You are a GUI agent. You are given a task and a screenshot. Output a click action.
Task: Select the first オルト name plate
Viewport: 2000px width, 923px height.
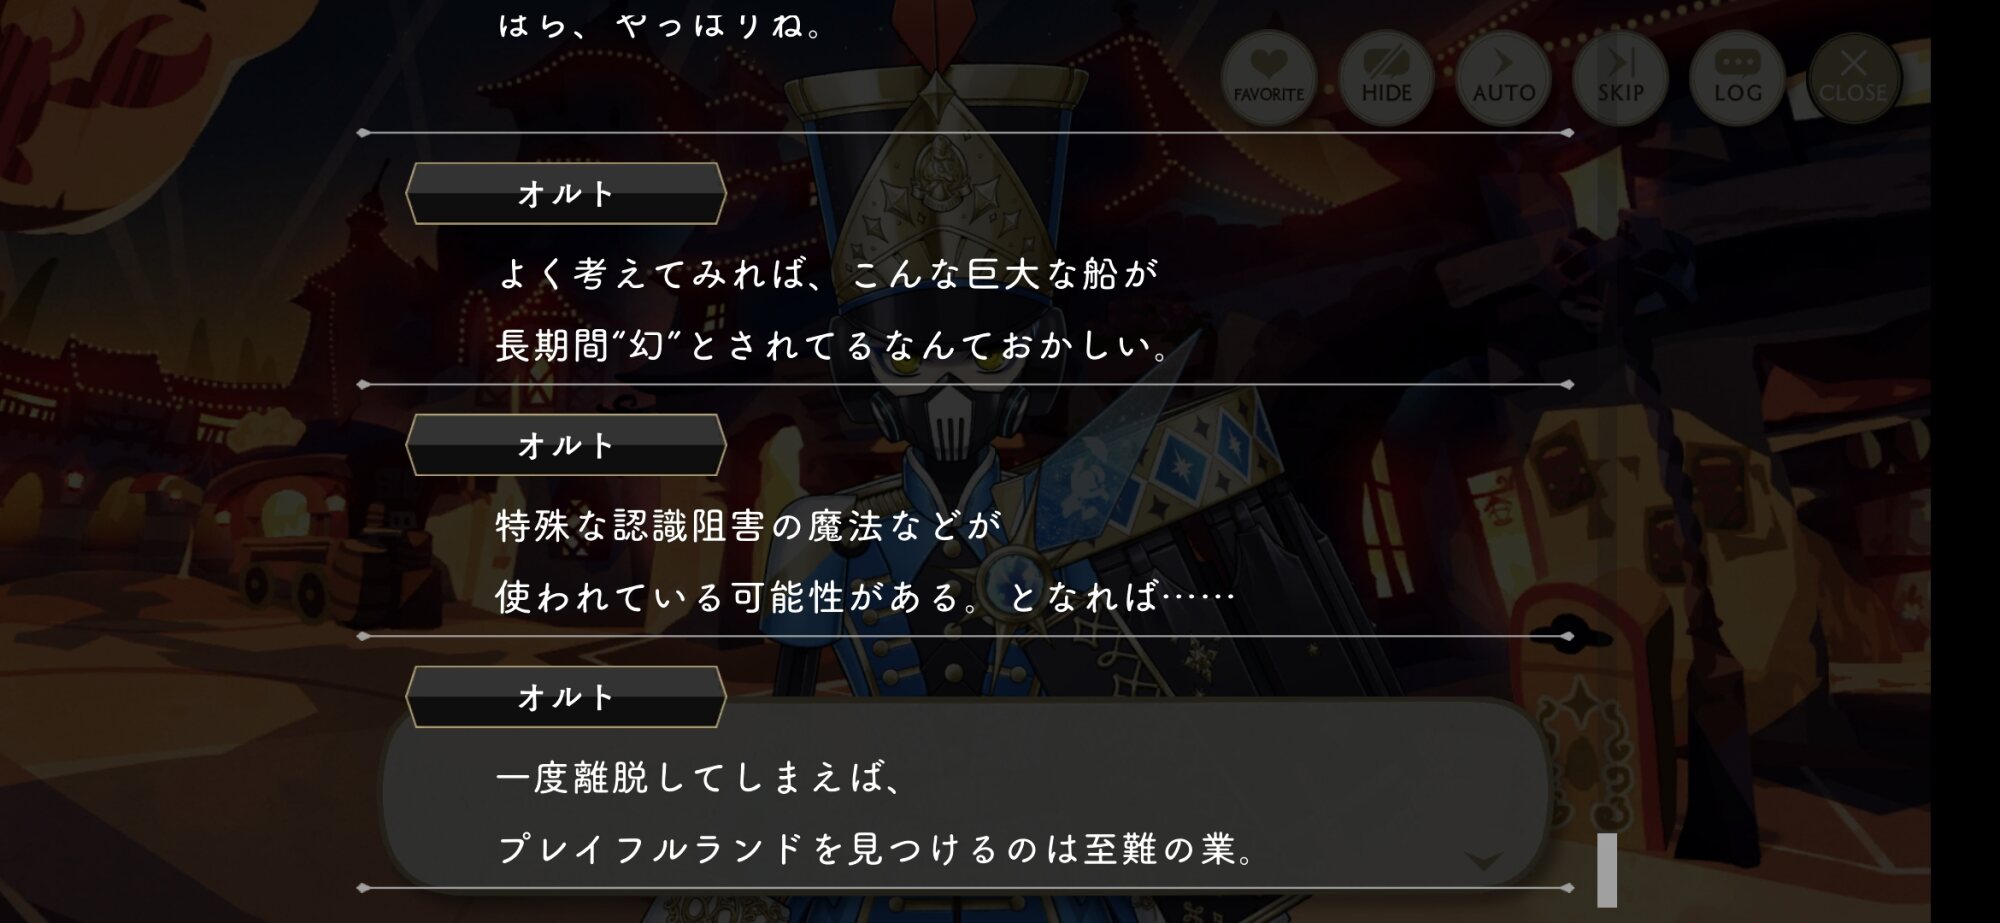(565, 193)
